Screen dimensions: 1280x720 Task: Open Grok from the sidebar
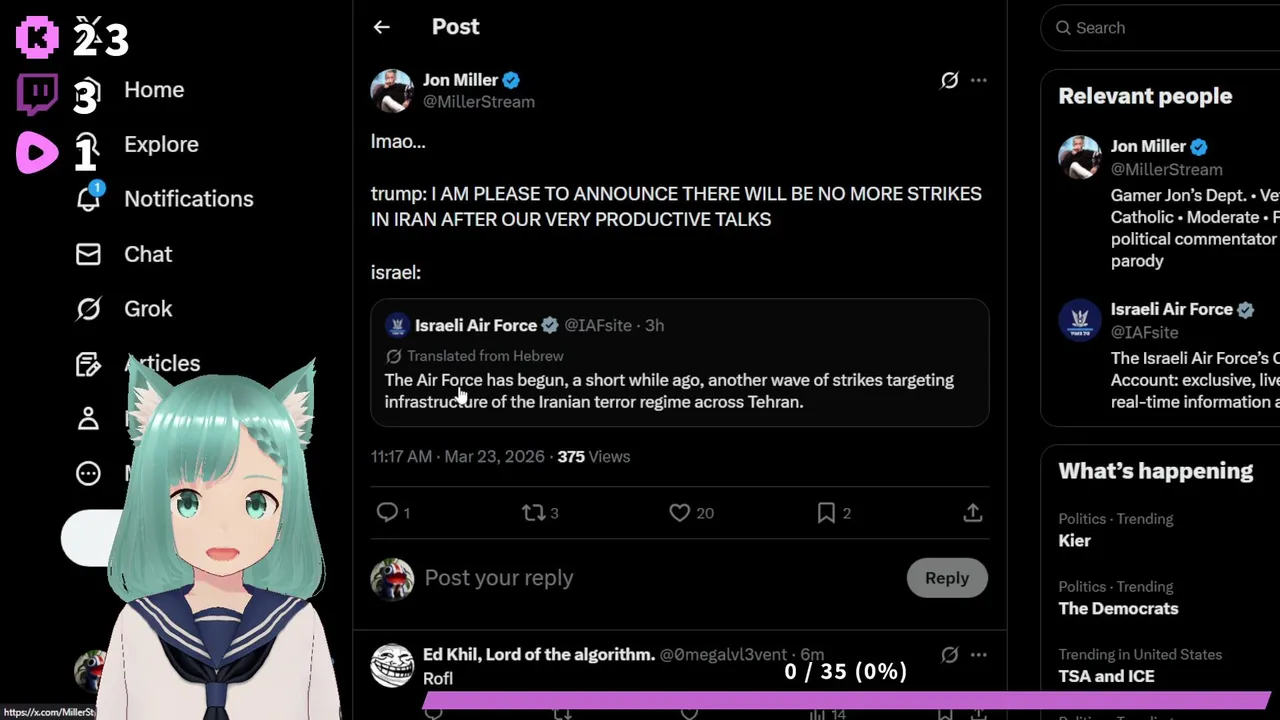tap(147, 309)
